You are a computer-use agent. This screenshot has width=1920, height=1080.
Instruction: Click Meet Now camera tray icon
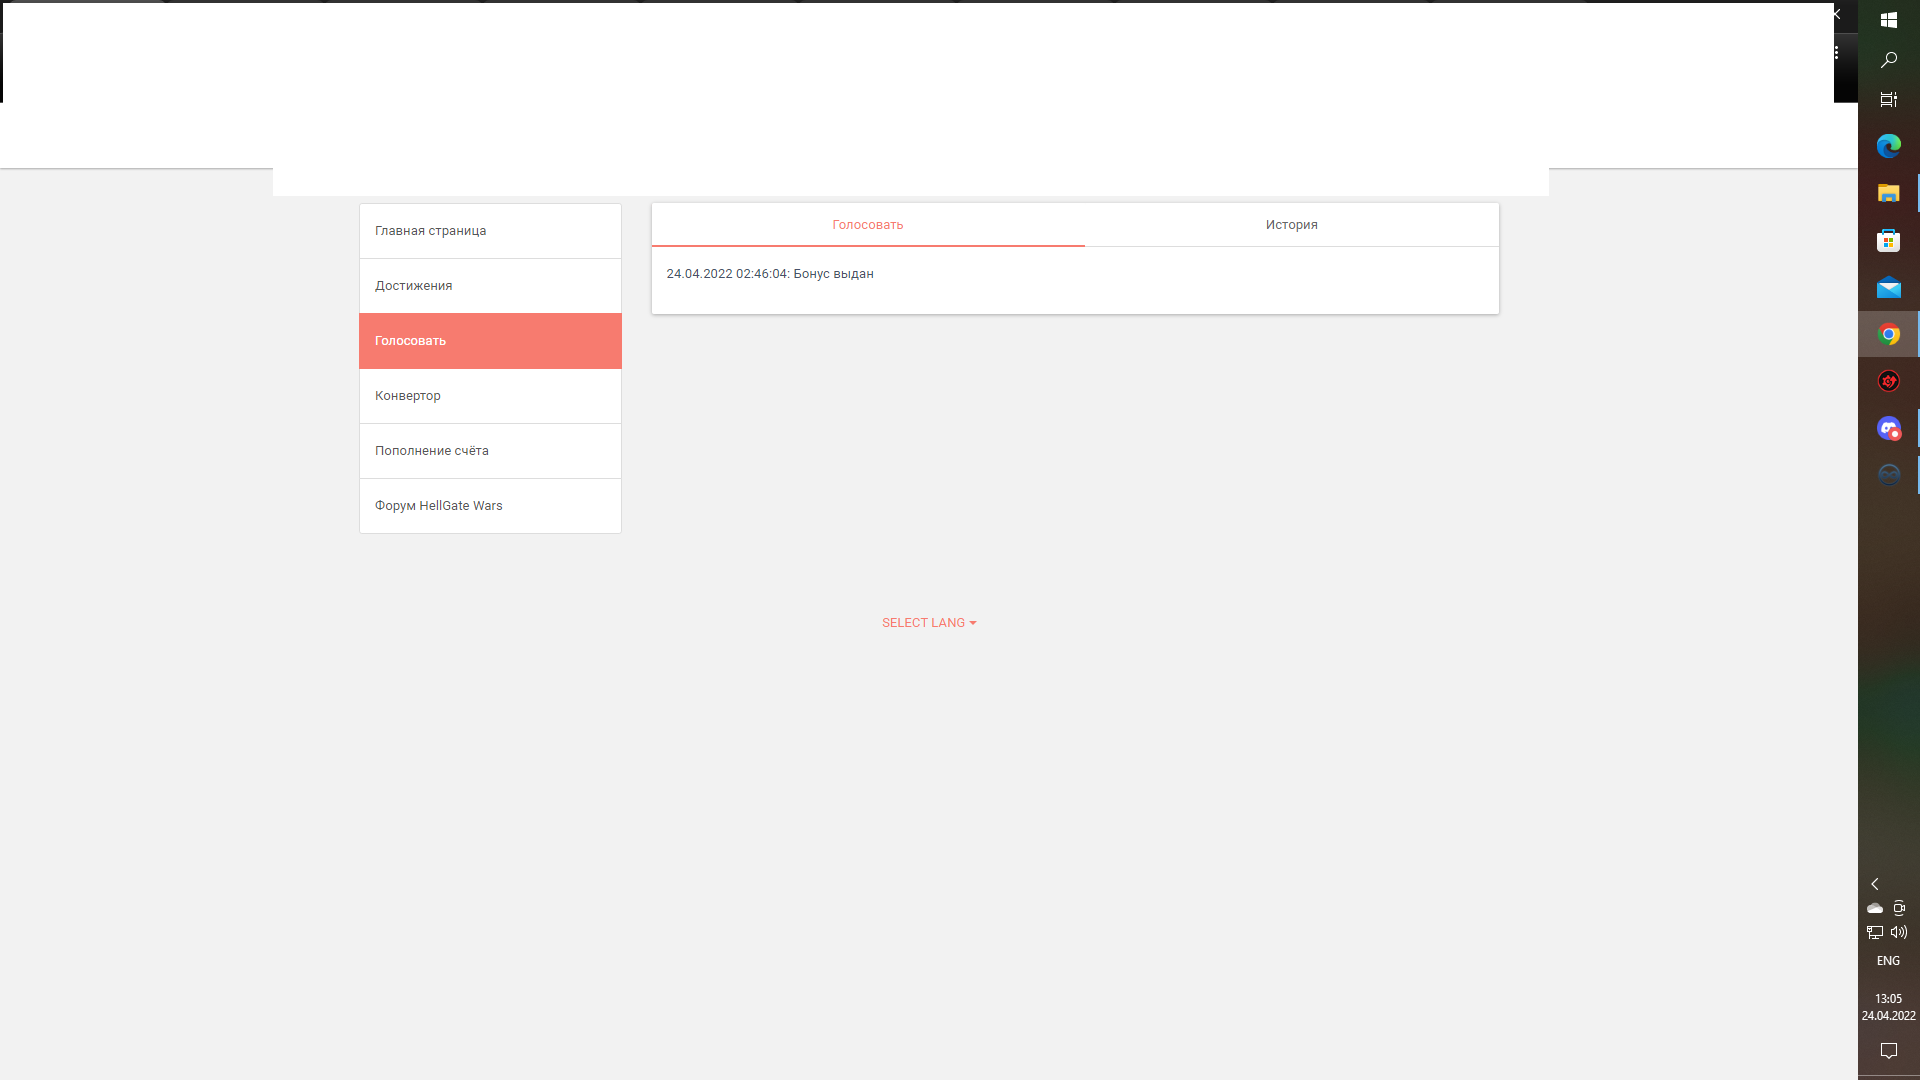(x=1899, y=908)
